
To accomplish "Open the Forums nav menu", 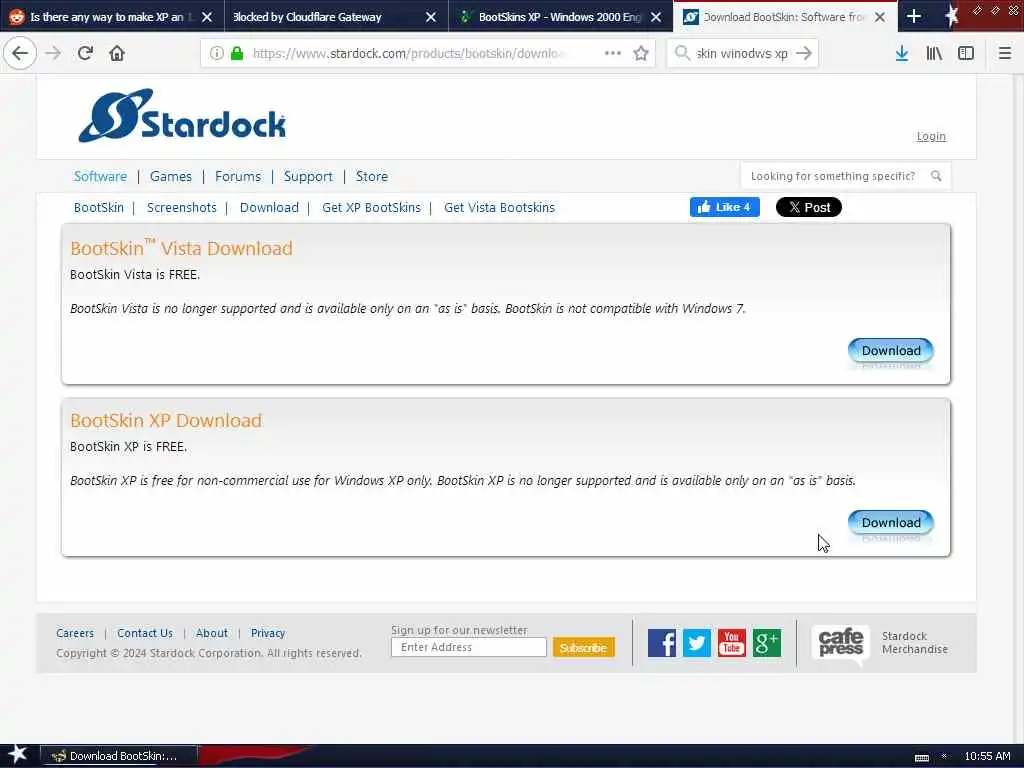I will [238, 176].
